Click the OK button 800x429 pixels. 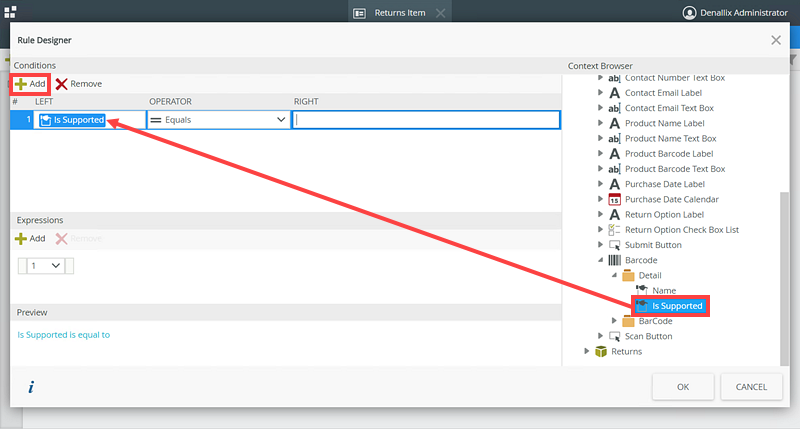coord(683,387)
